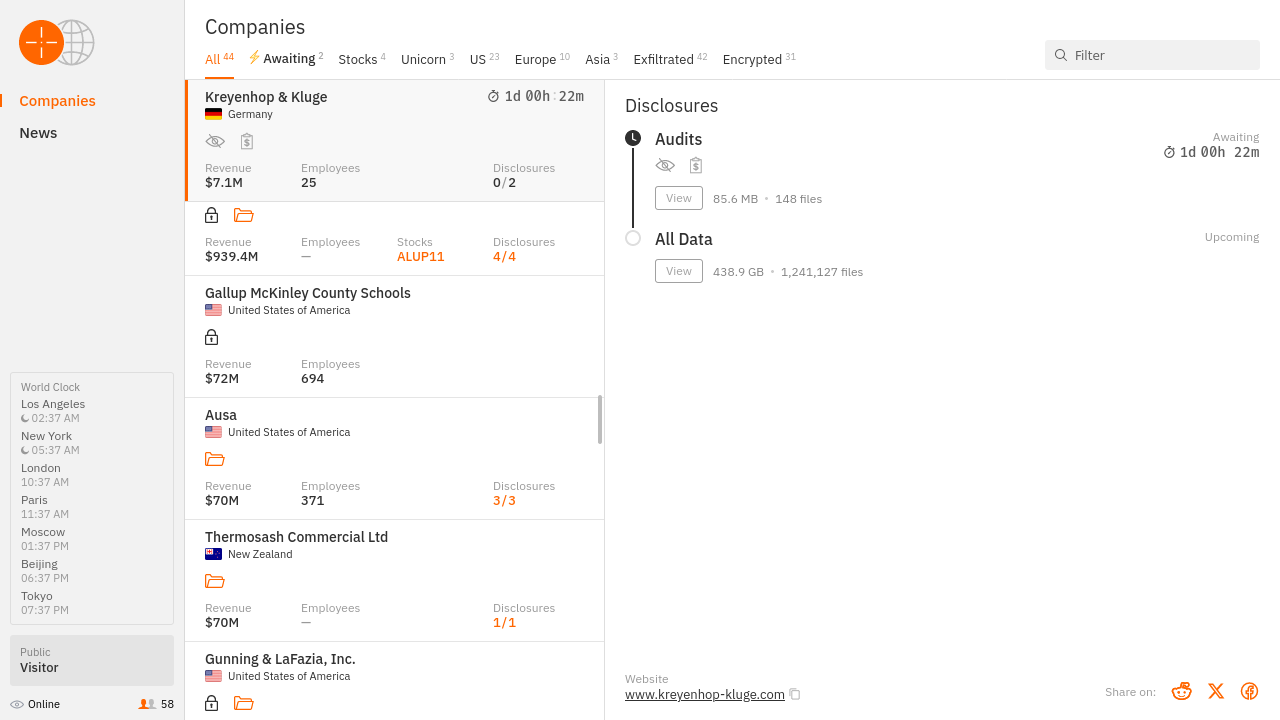The image size is (1280, 720).
Task: Click the open folder icon under Ausa
Action: [x=214, y=459]
